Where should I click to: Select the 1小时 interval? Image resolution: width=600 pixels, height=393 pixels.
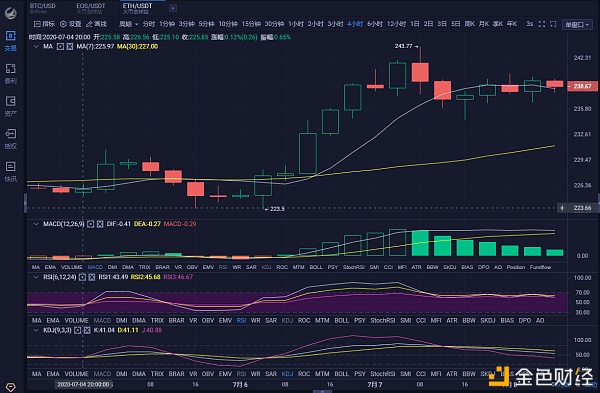coord(296,24)
